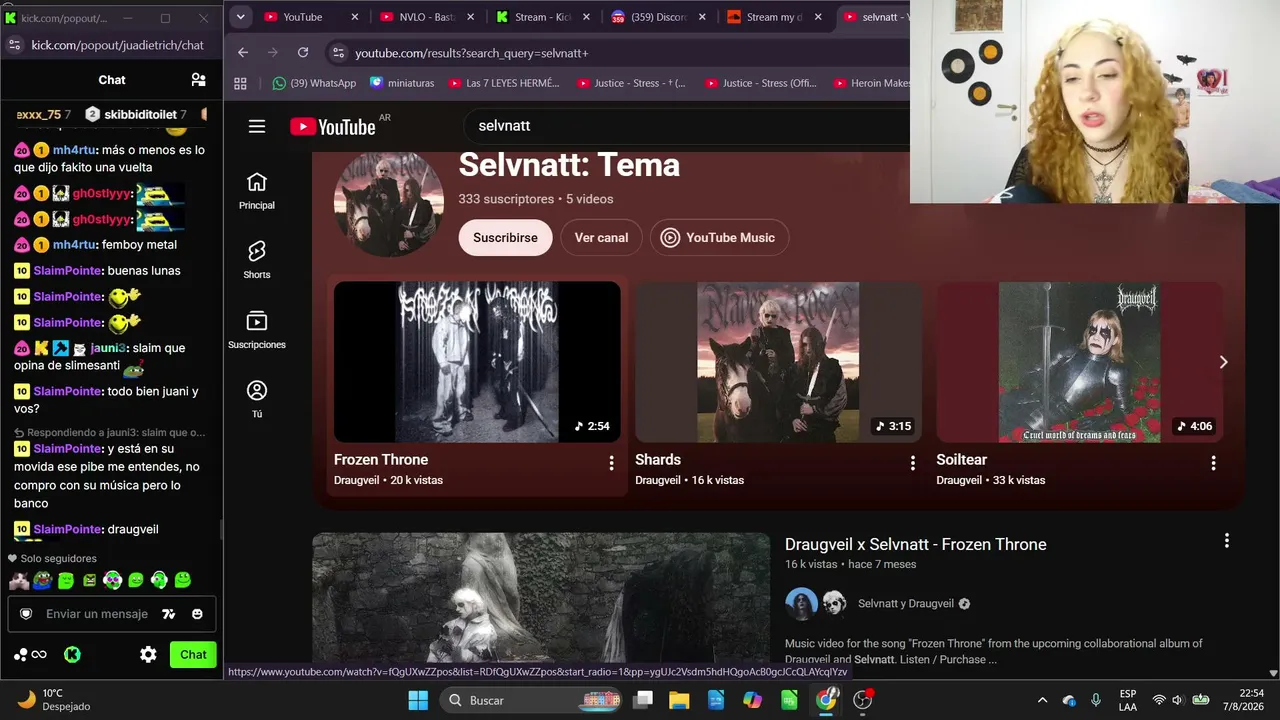The height and width of the screenshot is (720, 1280).
Task: Subscribe to Selvnatt with Suscribirse button
Action: [505, 238]
